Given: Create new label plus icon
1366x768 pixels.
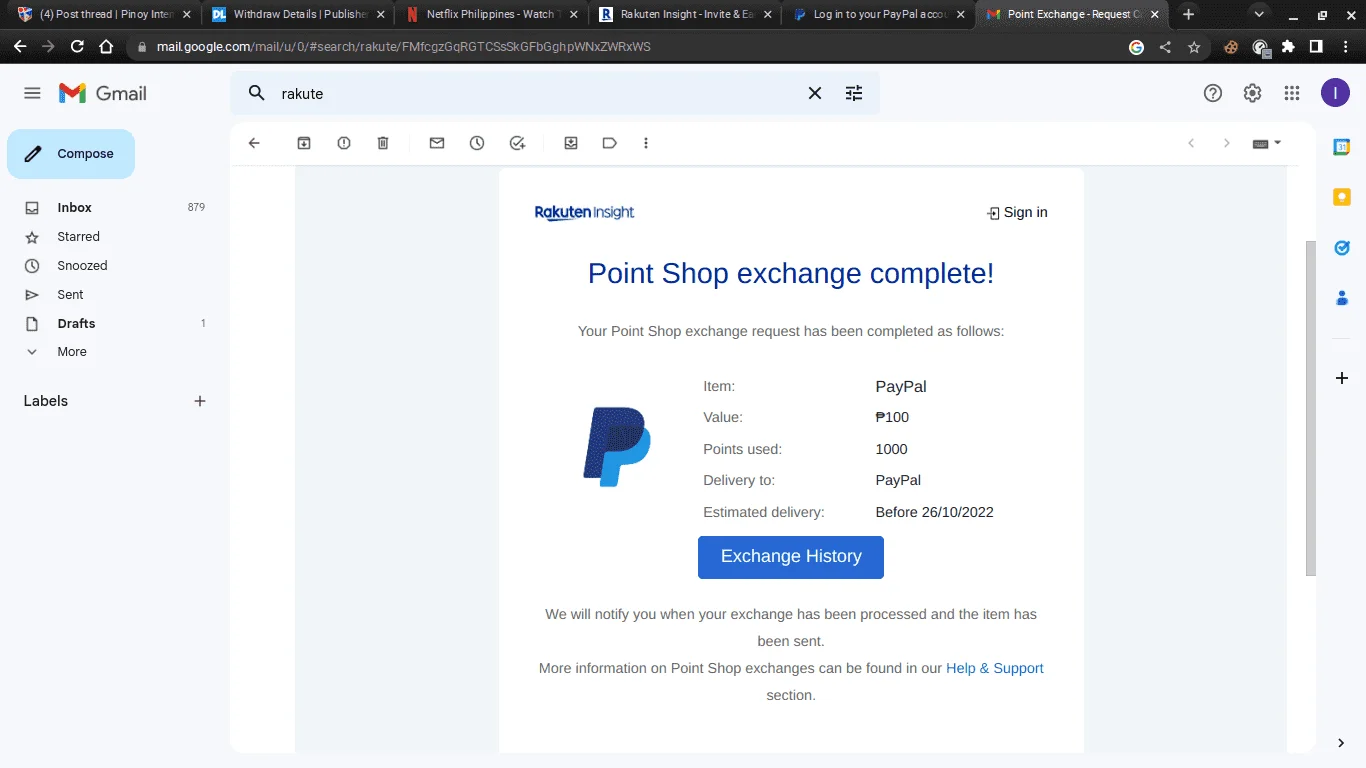Looking at the screenshot, I should pos(200,401).
